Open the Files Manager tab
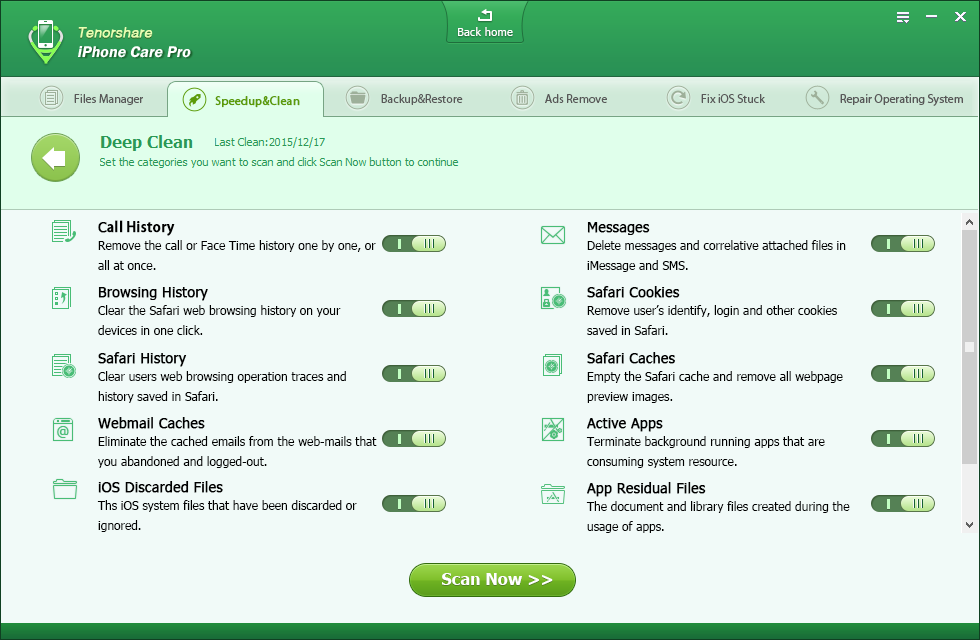The height and width of the screenshot is (640, 980). pos(92,98)
